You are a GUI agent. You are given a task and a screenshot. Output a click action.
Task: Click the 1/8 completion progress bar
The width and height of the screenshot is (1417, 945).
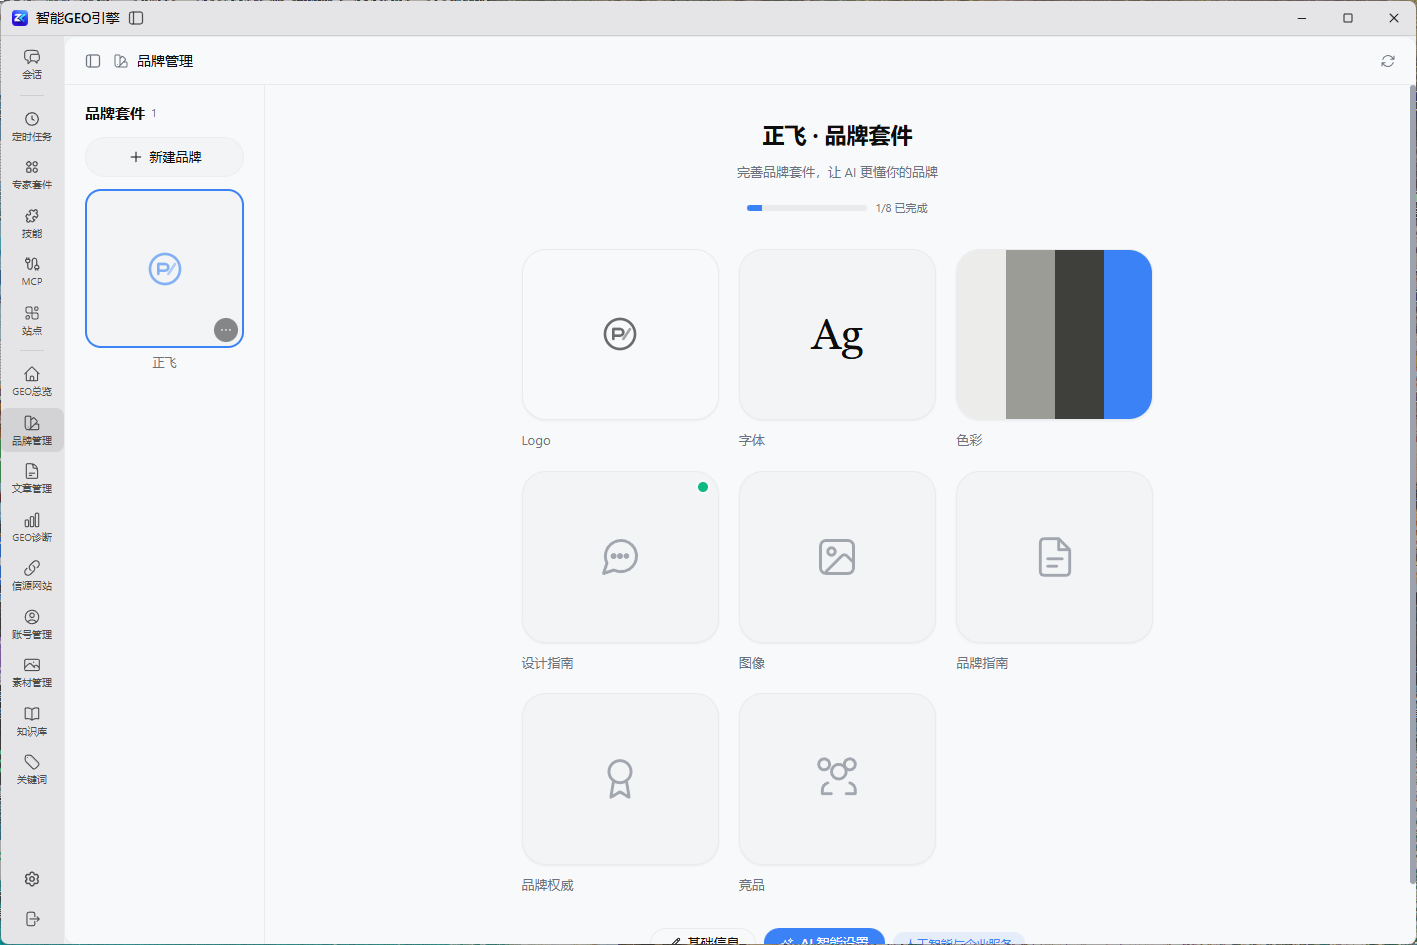[807, 208]
